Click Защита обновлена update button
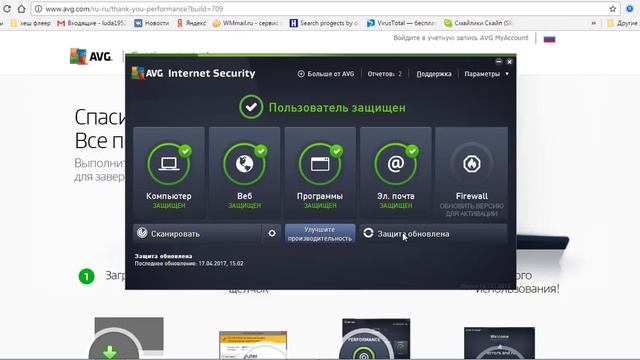Viewport: 640px width, 360px height. (x=433, y=233)
